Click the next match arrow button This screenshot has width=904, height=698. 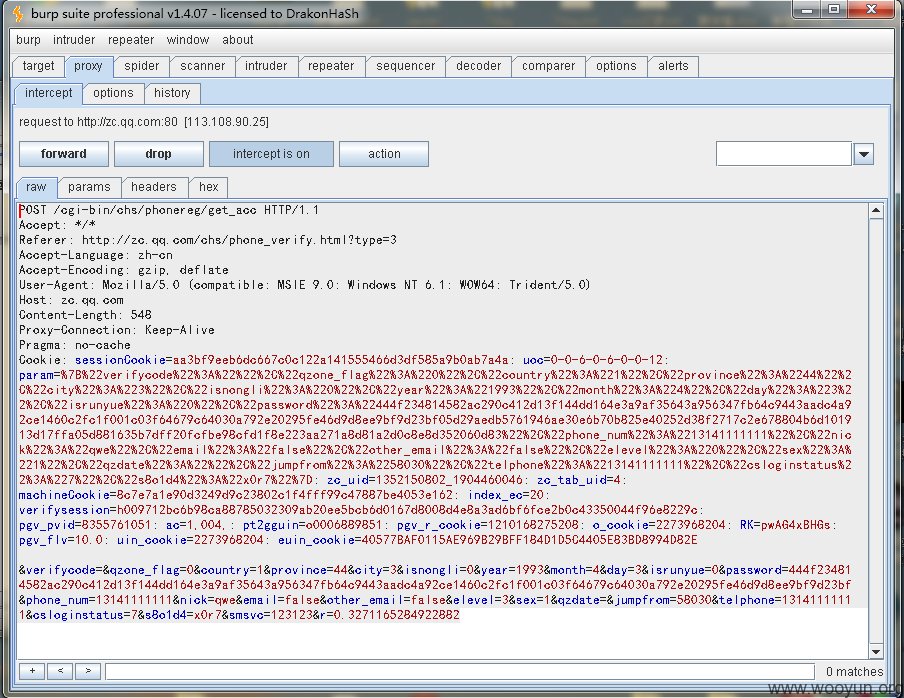(88, 671)
